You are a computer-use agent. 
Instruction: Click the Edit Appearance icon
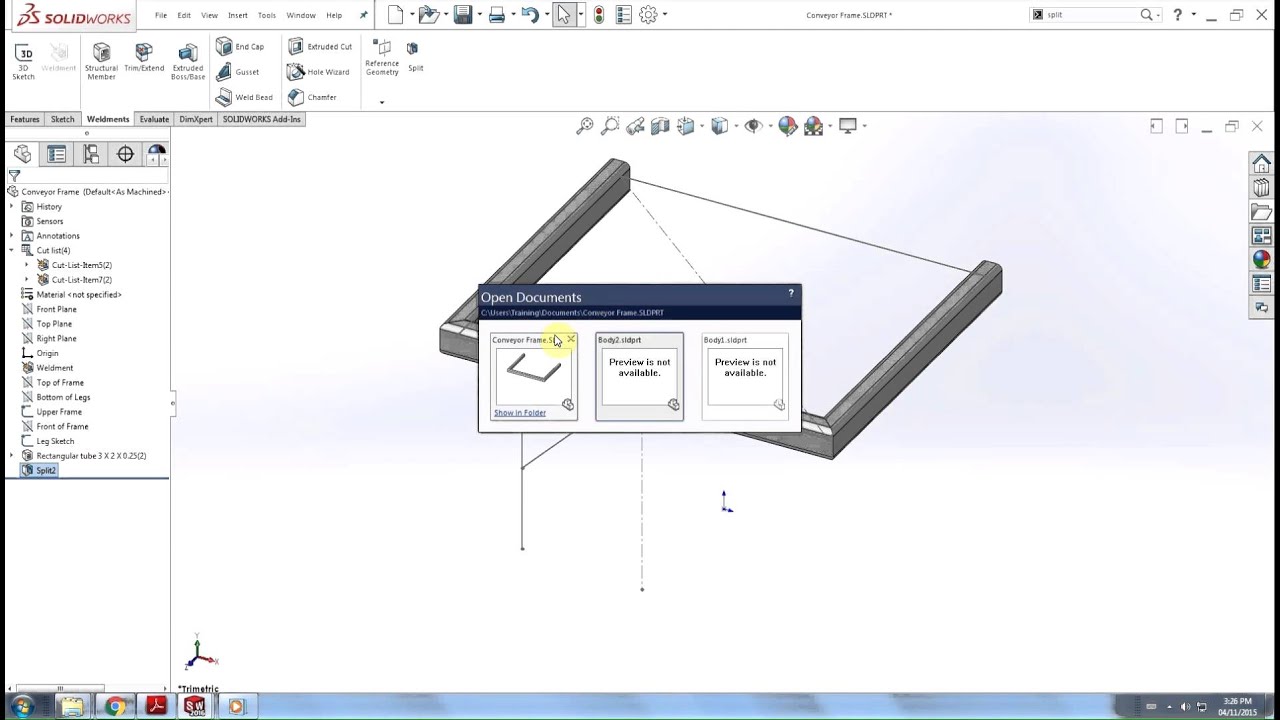pyautogui.click(x=788, y=126)
